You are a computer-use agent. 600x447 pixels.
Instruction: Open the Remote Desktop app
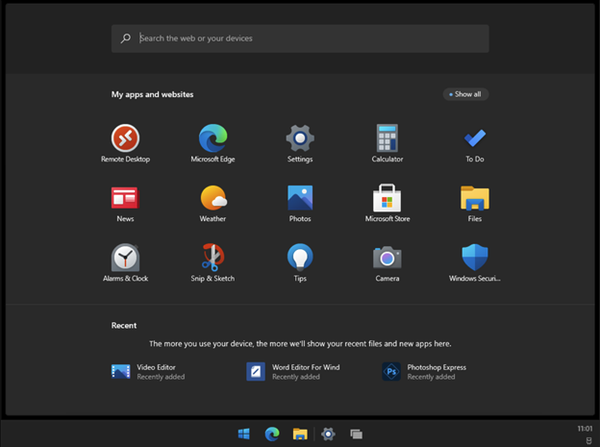point(125,143)
